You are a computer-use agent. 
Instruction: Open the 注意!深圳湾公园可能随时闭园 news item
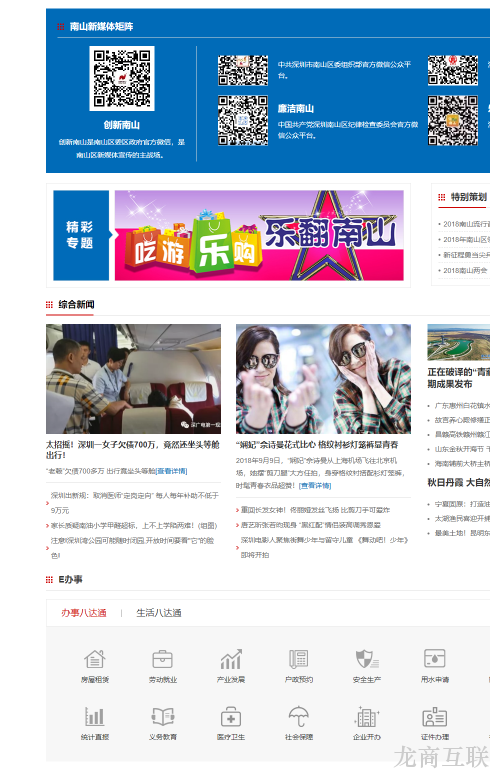tap(133, 548)
